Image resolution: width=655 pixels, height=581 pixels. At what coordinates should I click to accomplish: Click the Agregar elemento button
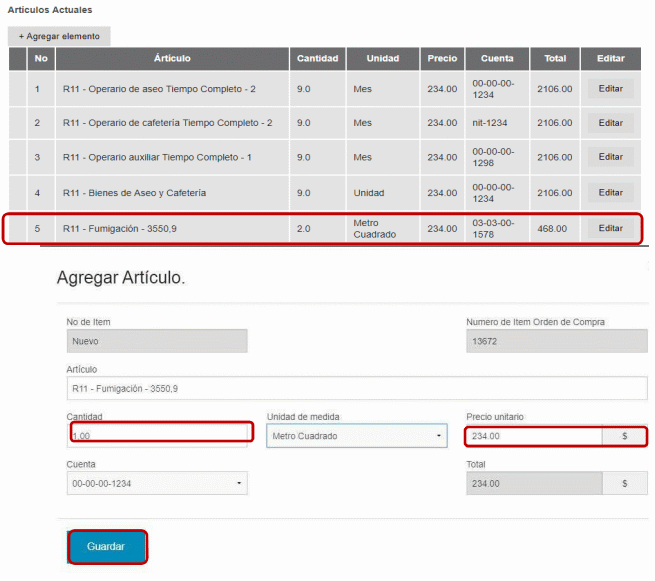[59, 36]
